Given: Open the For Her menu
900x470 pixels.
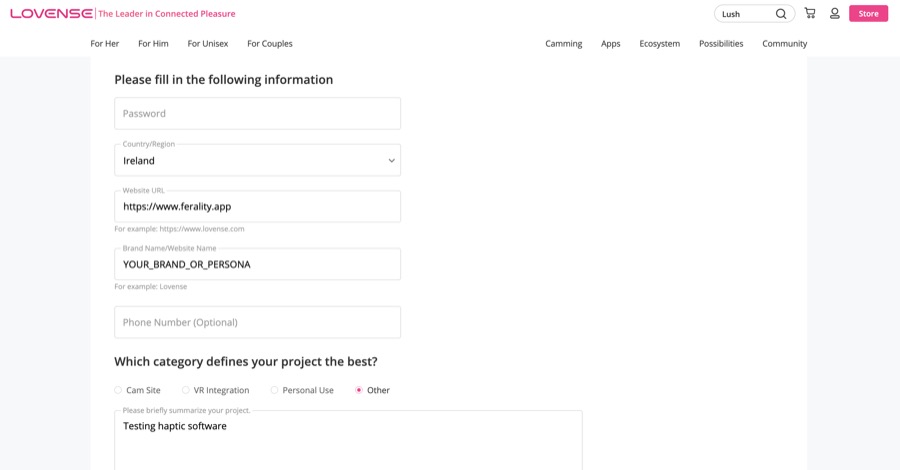Looking at the screenshot, I should (104, 44).
